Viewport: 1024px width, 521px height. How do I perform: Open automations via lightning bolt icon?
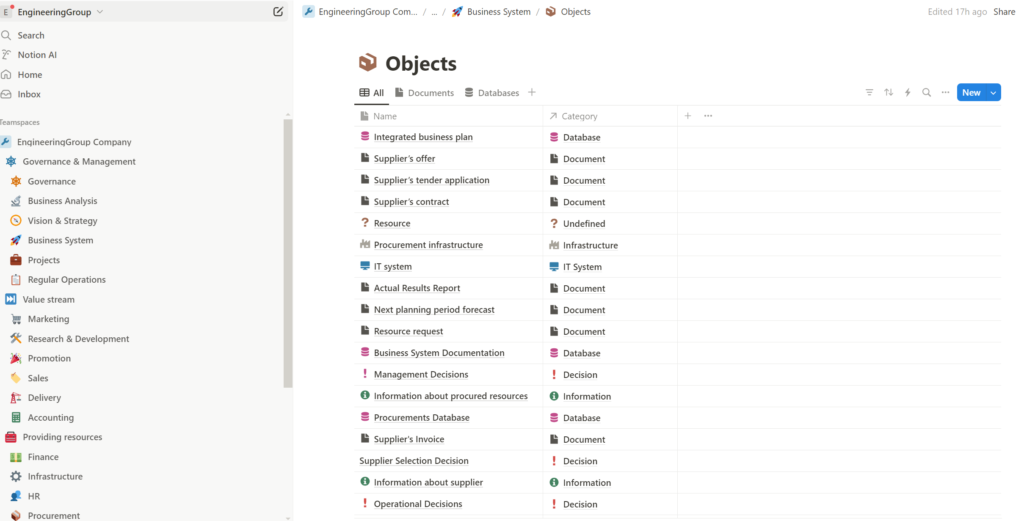point(908,93)
